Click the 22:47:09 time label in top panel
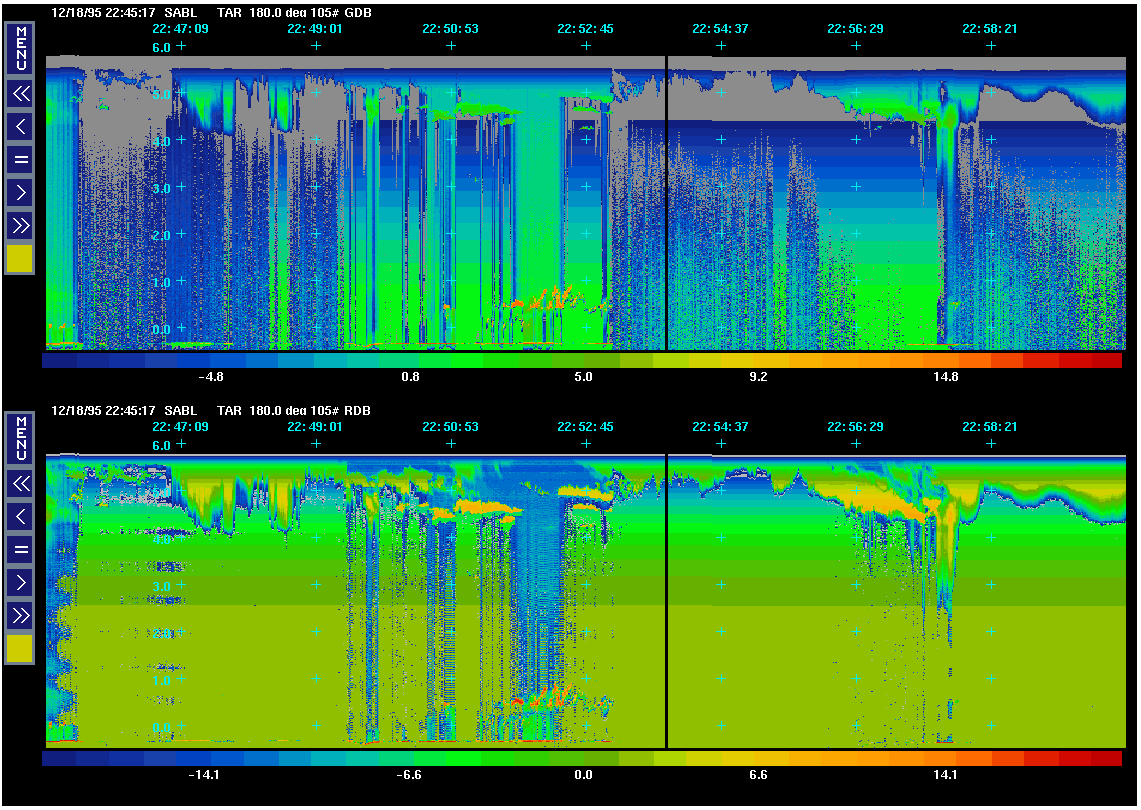 tap(181, 29)
